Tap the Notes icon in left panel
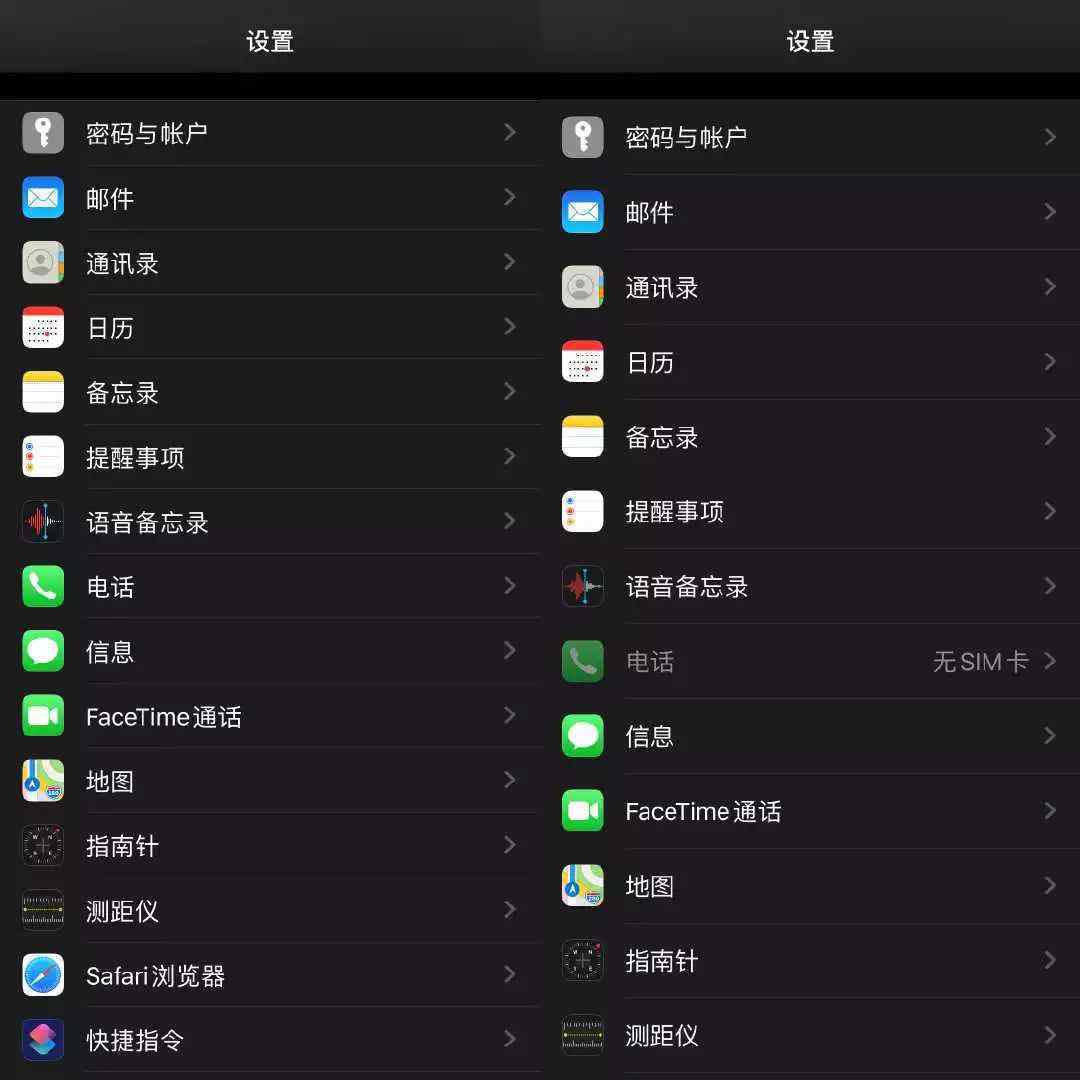The height and width of the screenshot is (1080, 1080). pyautogui.click(x=43, y=391)
